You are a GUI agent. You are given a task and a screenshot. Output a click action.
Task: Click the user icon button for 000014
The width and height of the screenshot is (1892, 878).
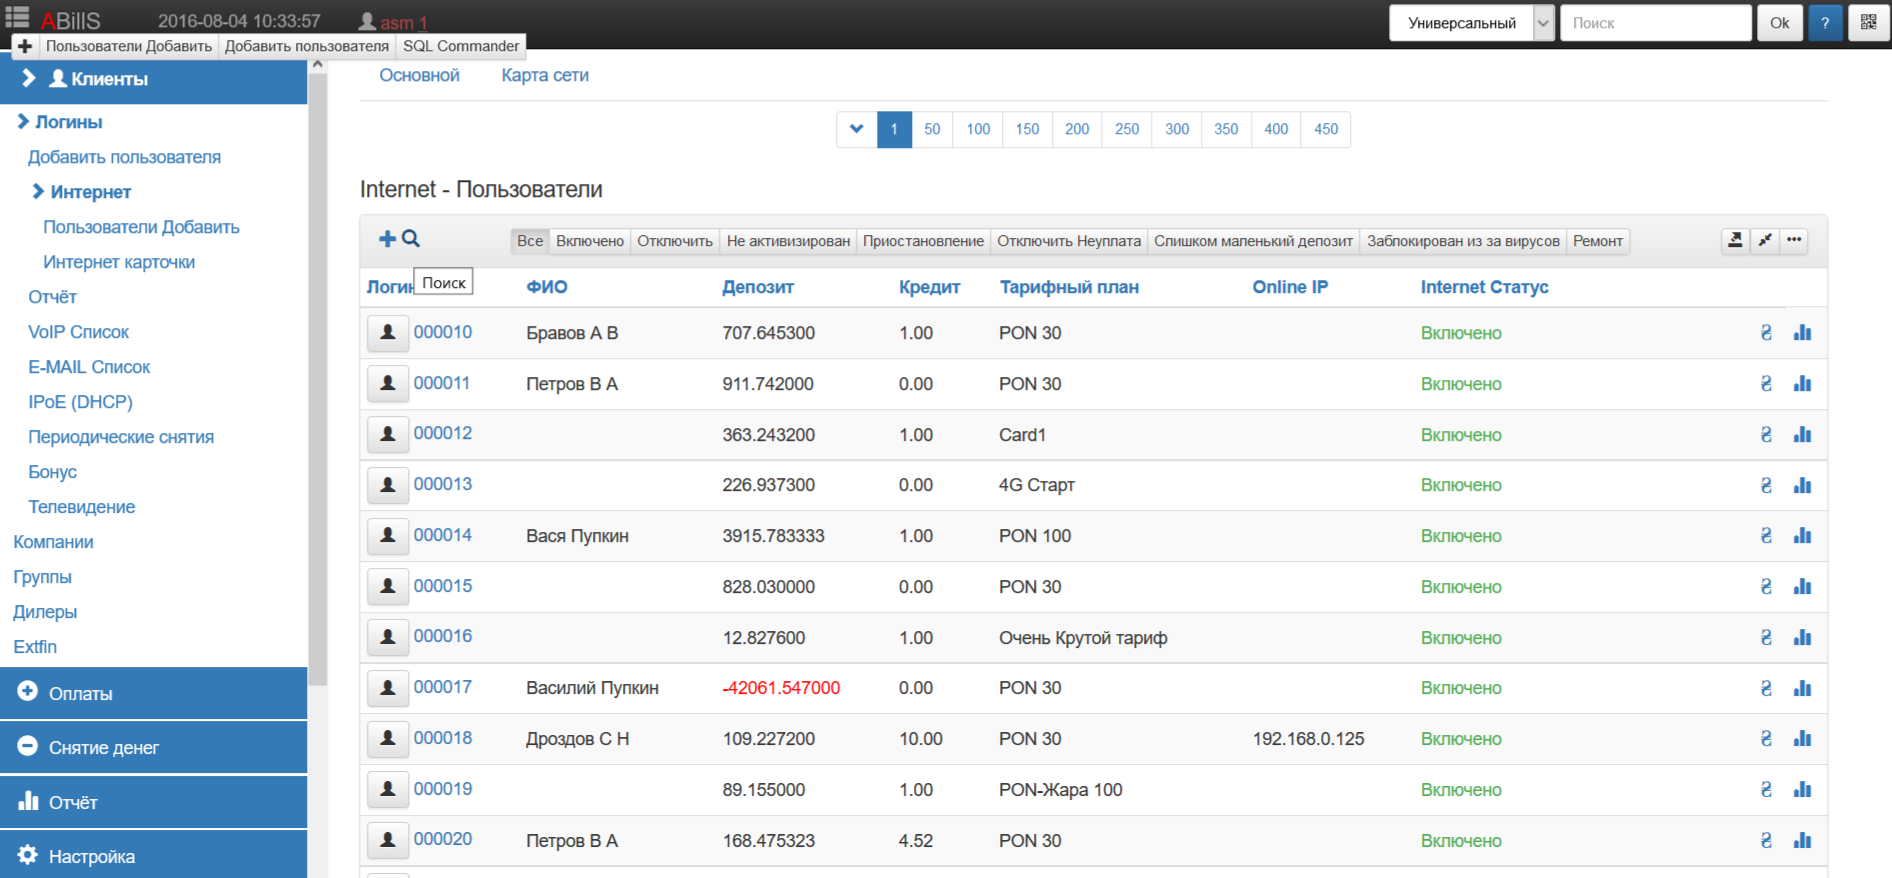point(388,536)
